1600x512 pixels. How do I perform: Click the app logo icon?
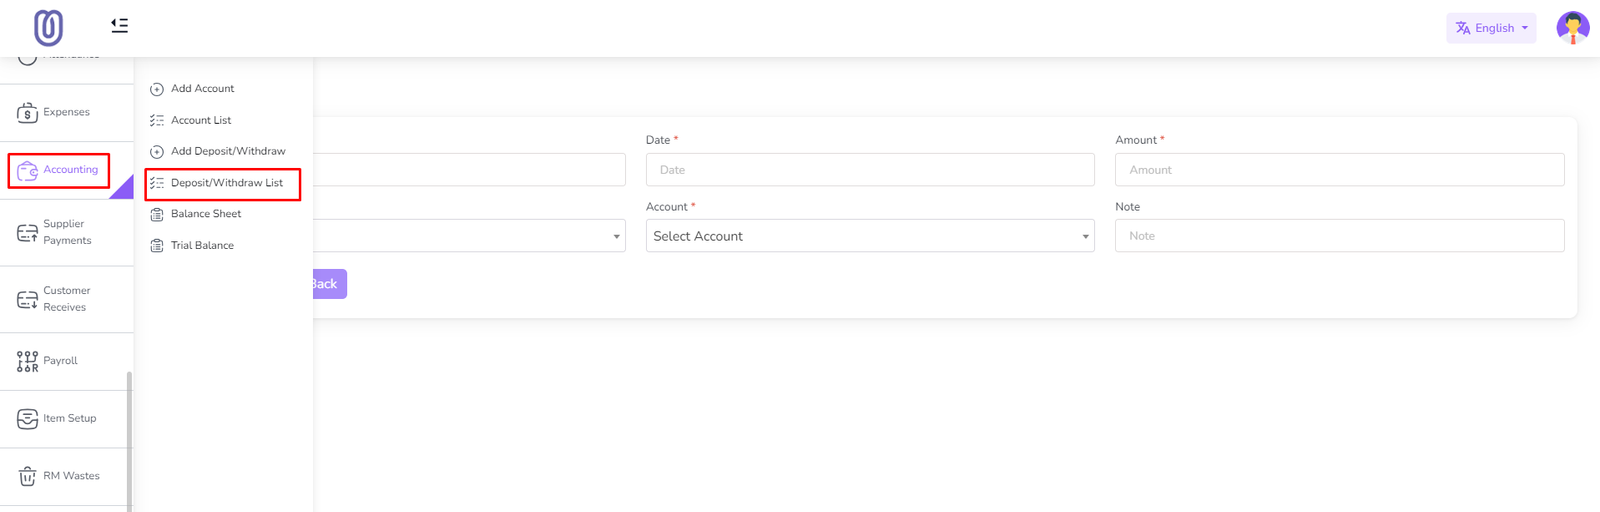click(x=48, y=28)
